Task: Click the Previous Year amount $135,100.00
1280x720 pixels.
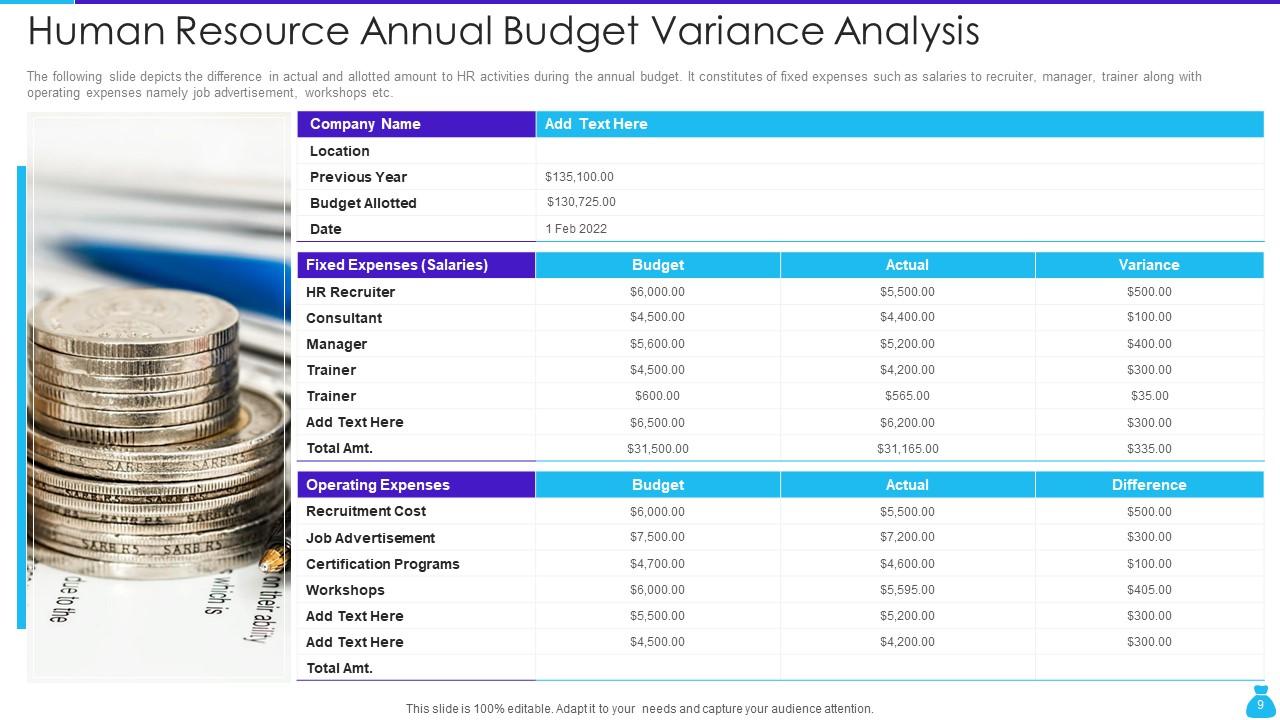Action: coord(579,177)
